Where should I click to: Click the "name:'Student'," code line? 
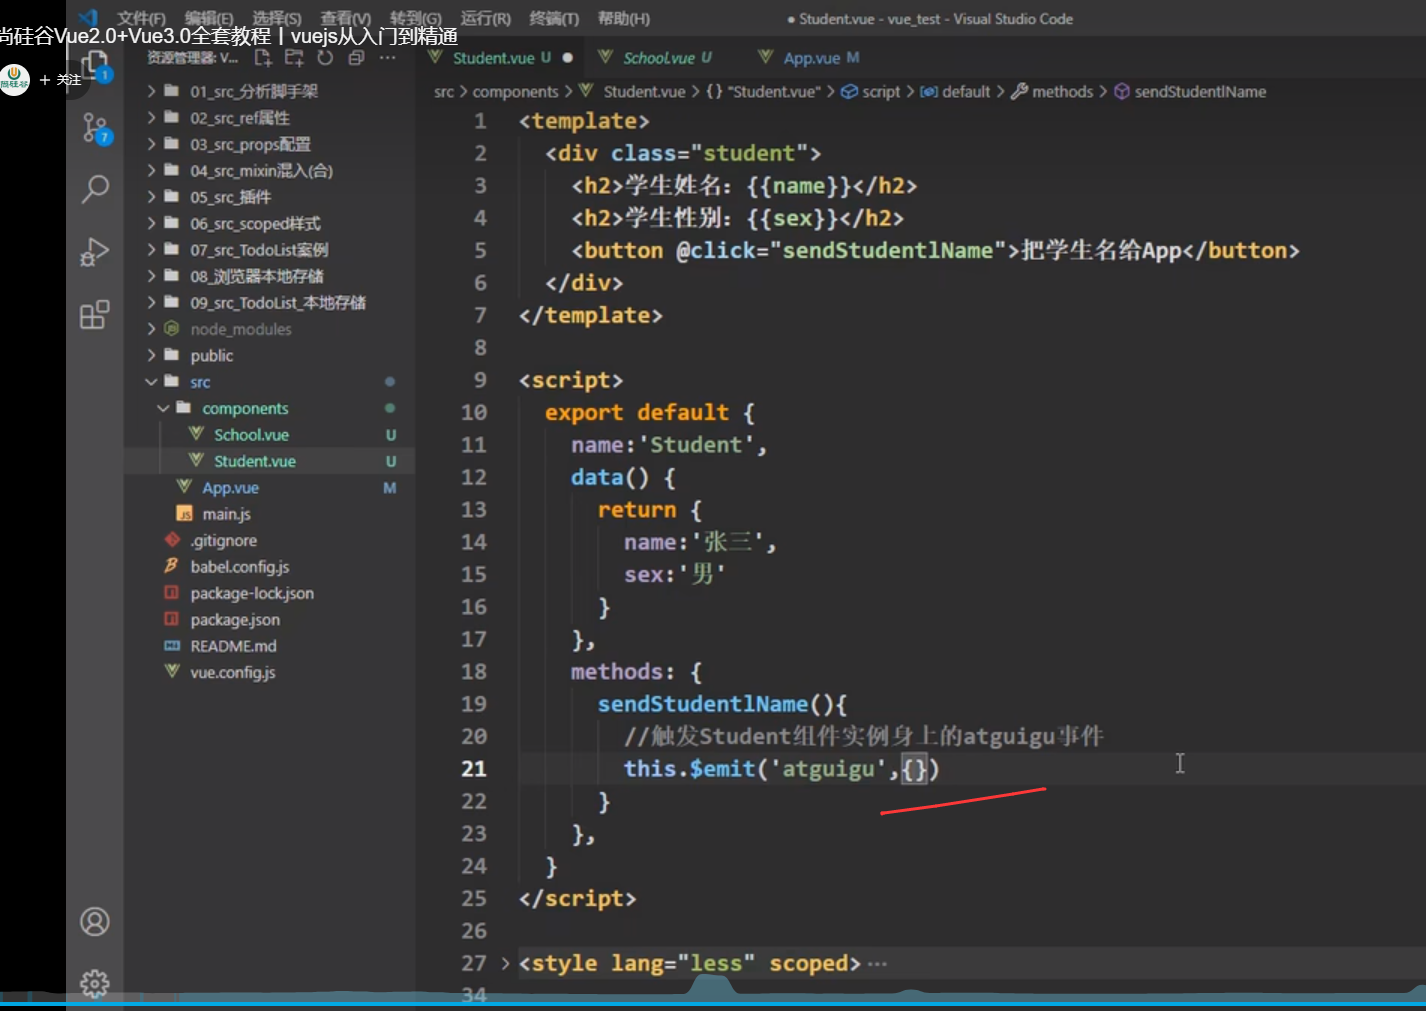(x=669, y=445)
